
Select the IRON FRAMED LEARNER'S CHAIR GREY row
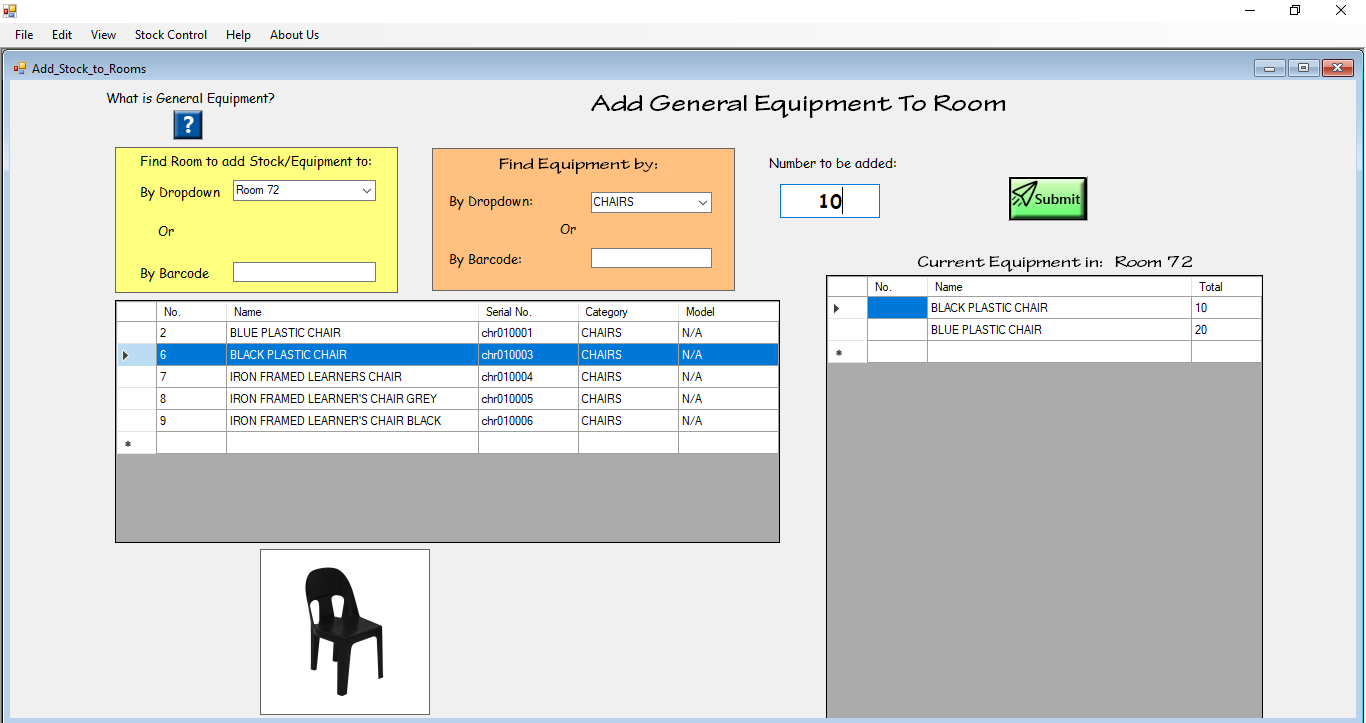[x=350, y=399]
